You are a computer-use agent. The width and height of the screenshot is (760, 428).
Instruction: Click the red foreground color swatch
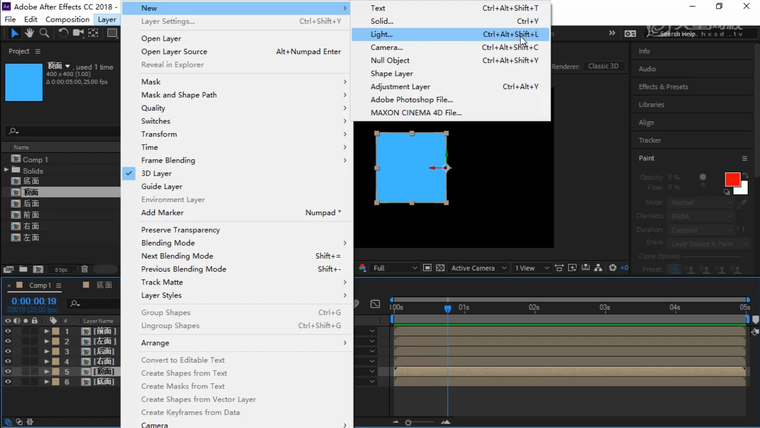pyautogui.click(x=732, y=180)
